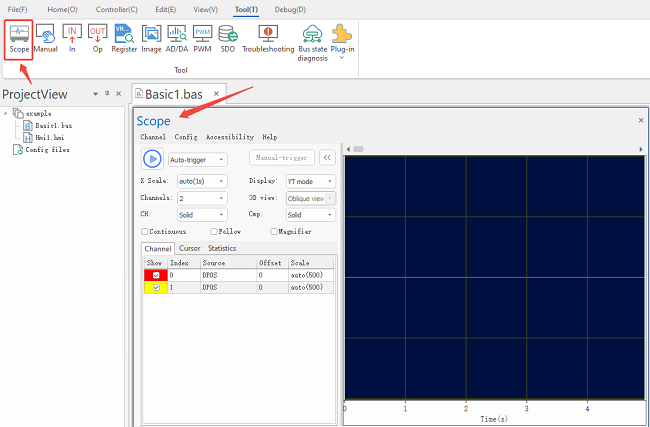Screen dimensions: 650x427
Task: Open the File(F) menu
Action: tap(17, 9)
